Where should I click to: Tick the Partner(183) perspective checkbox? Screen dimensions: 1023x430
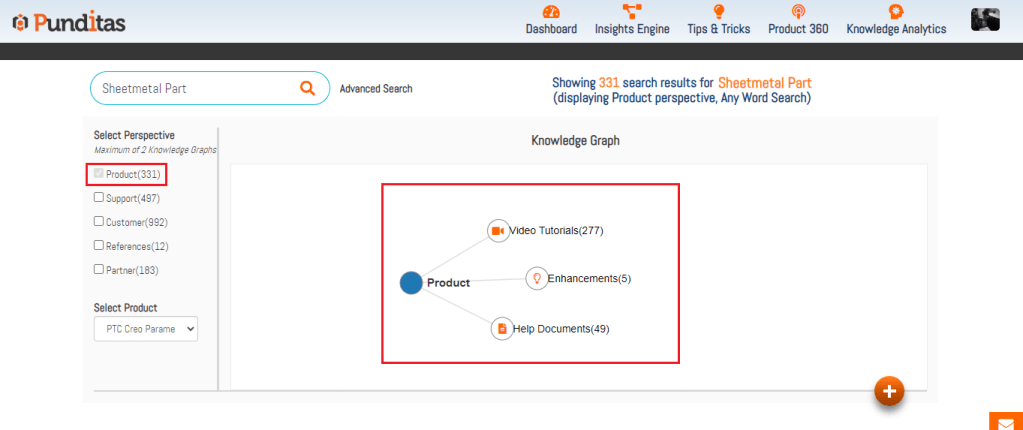pyautogui.click(x=99, y=269)
